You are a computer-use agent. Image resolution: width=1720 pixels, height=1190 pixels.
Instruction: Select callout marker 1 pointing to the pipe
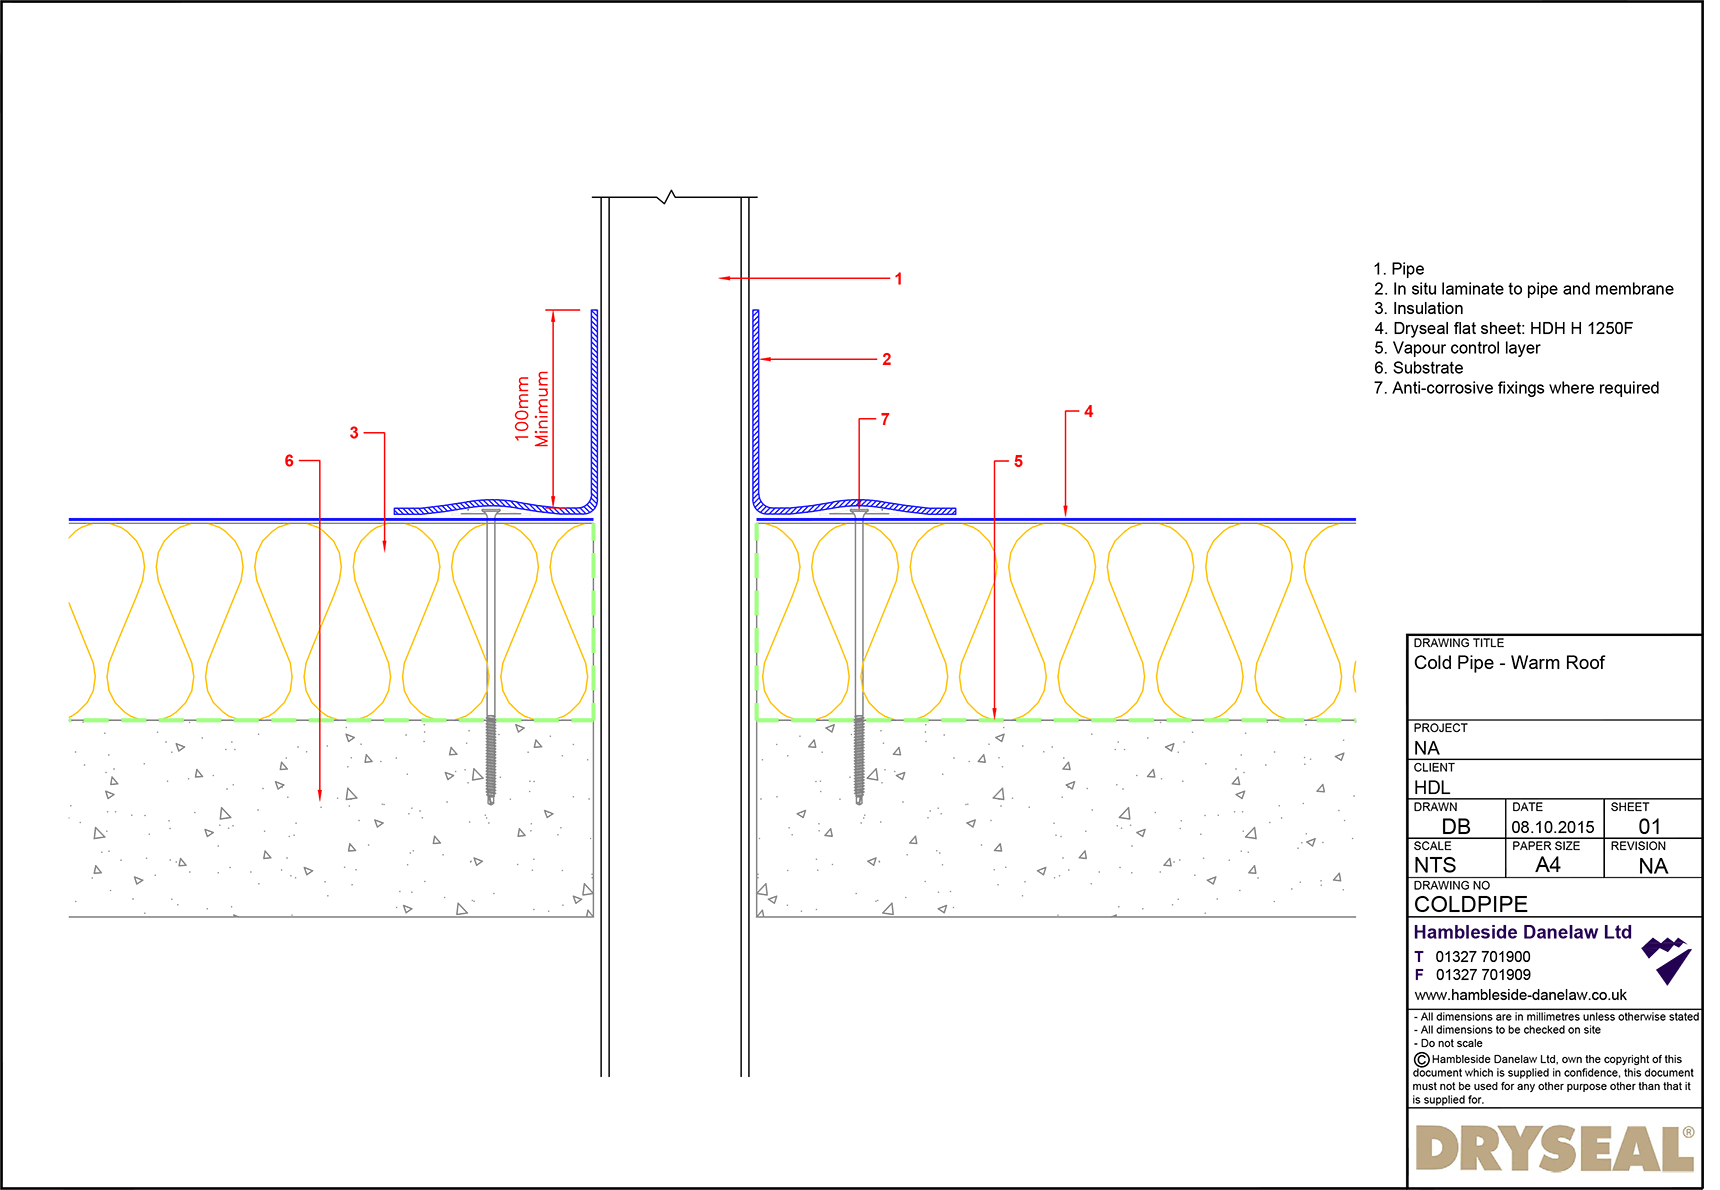click(898, 280)
